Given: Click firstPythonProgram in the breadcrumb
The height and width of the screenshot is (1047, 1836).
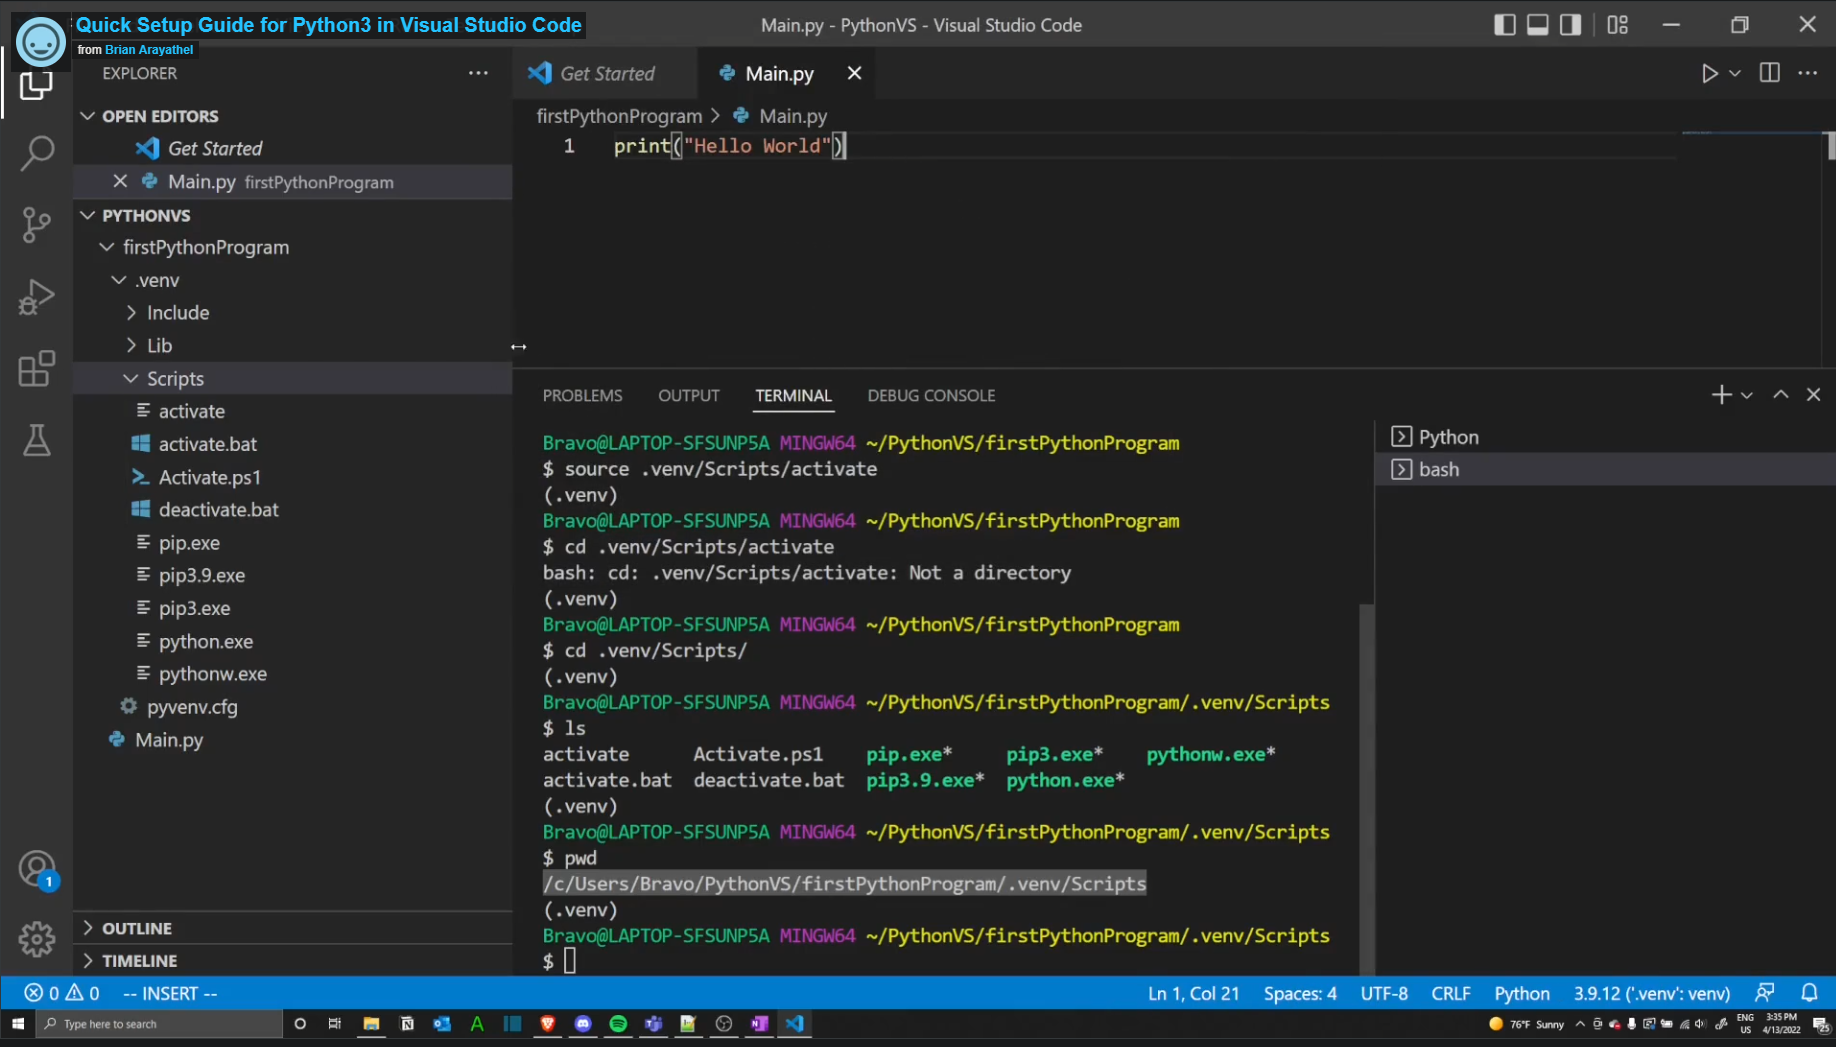Looking at the screenshot, I should click(619, 116).
